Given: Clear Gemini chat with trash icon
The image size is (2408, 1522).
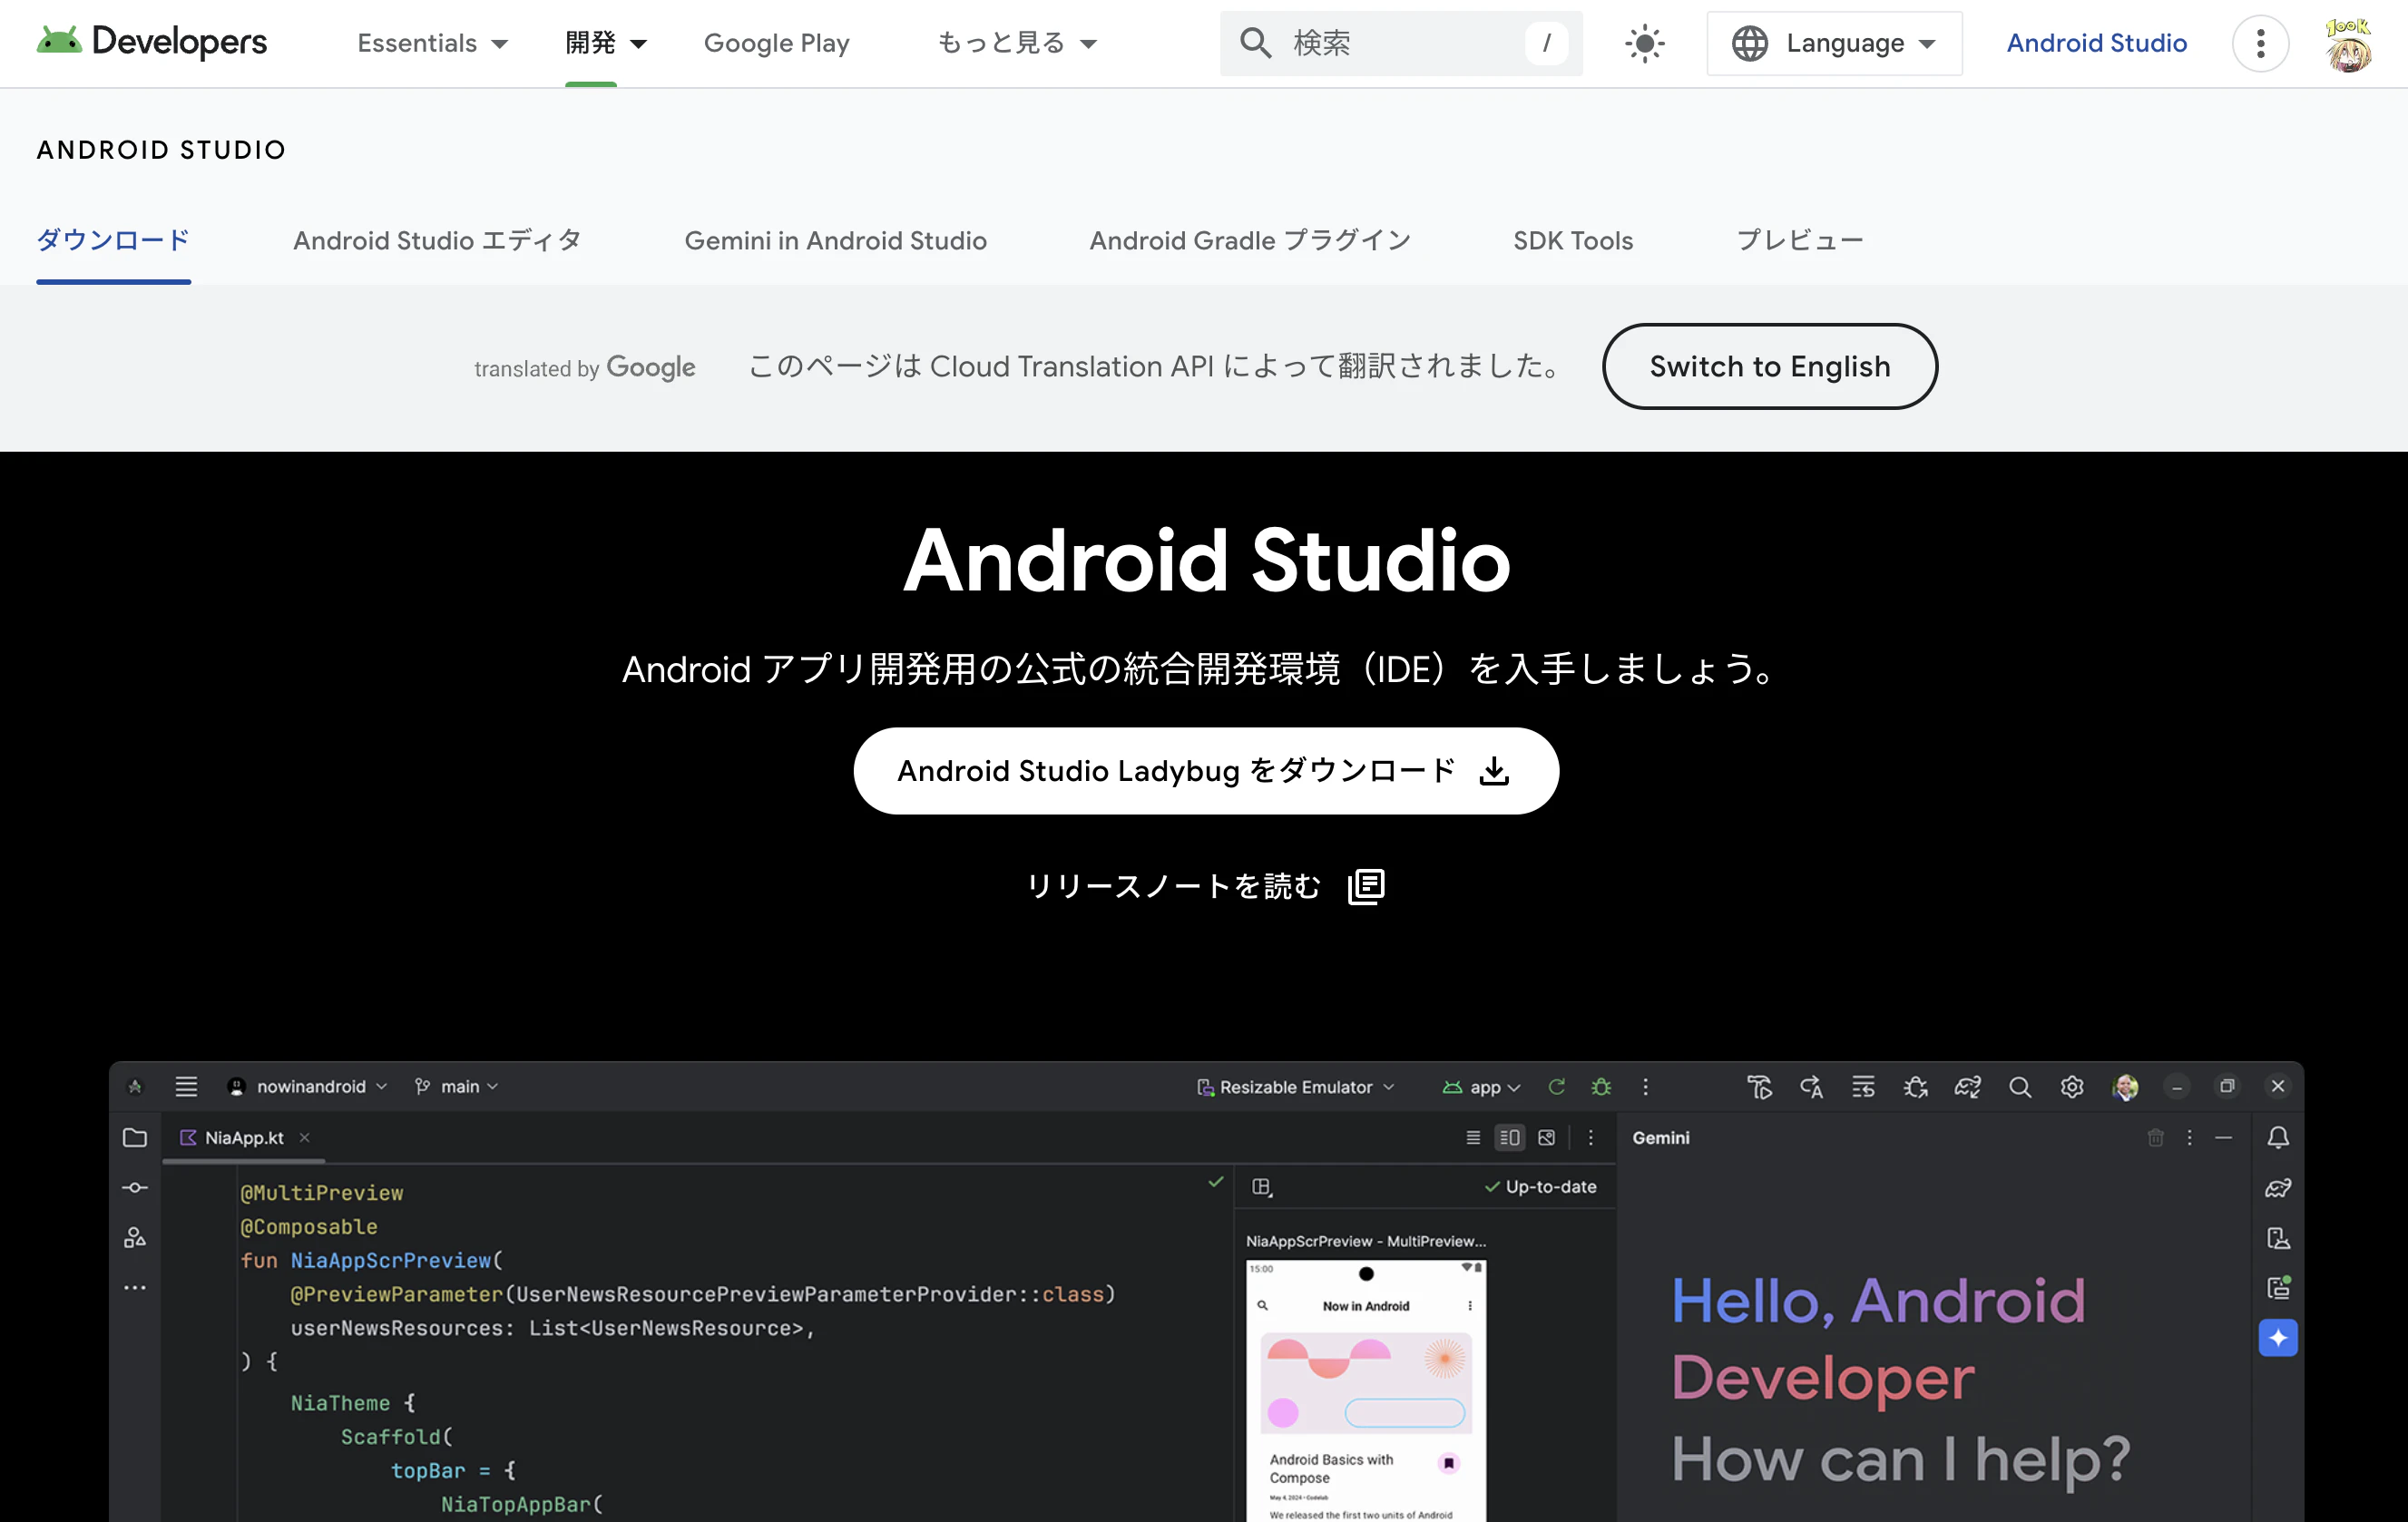Looking at the screenshot, I should [x=2155, y=1137].
